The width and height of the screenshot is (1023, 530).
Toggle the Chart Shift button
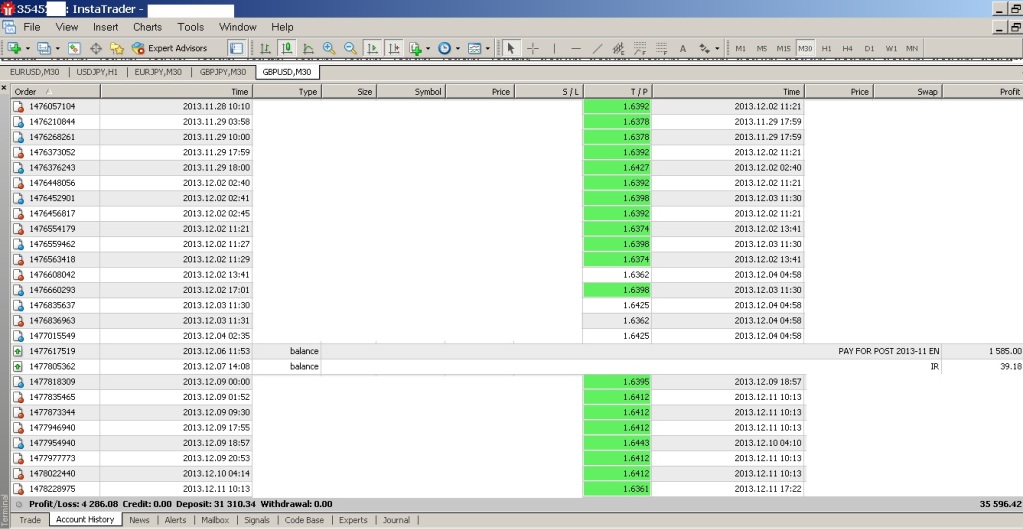click(393, 48)
